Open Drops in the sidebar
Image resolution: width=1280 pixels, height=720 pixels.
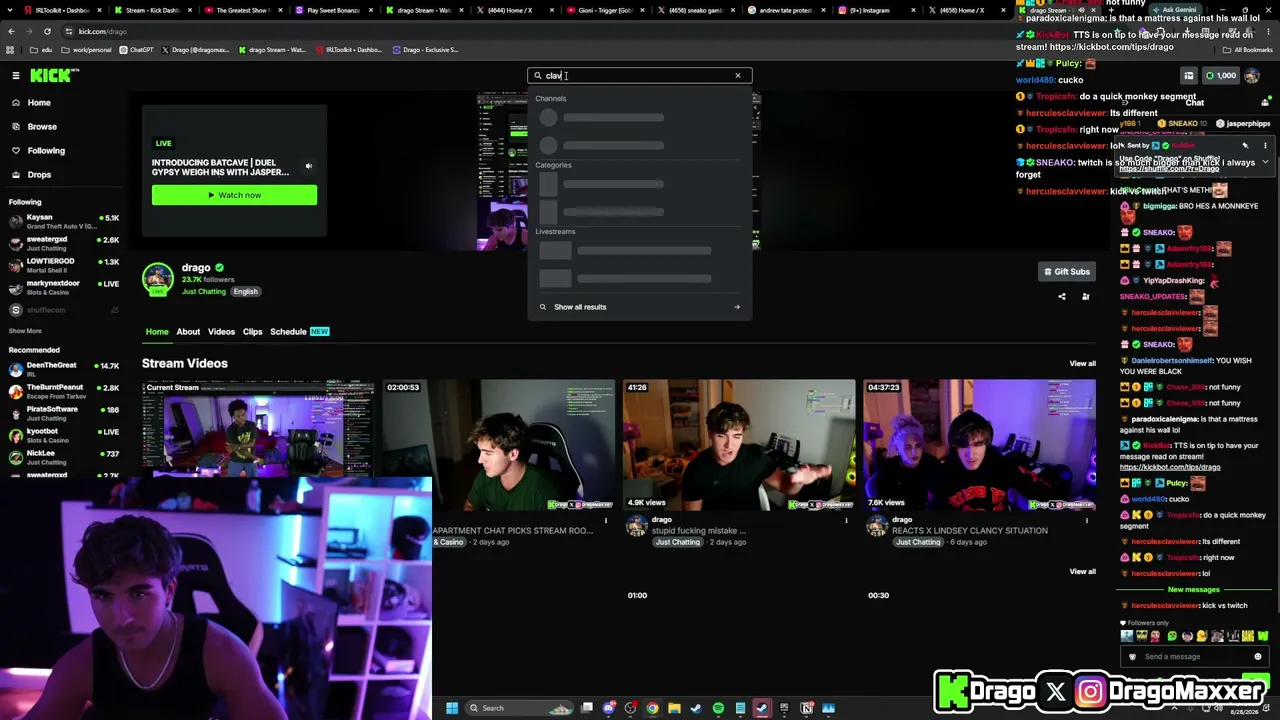tap(39, 175)
